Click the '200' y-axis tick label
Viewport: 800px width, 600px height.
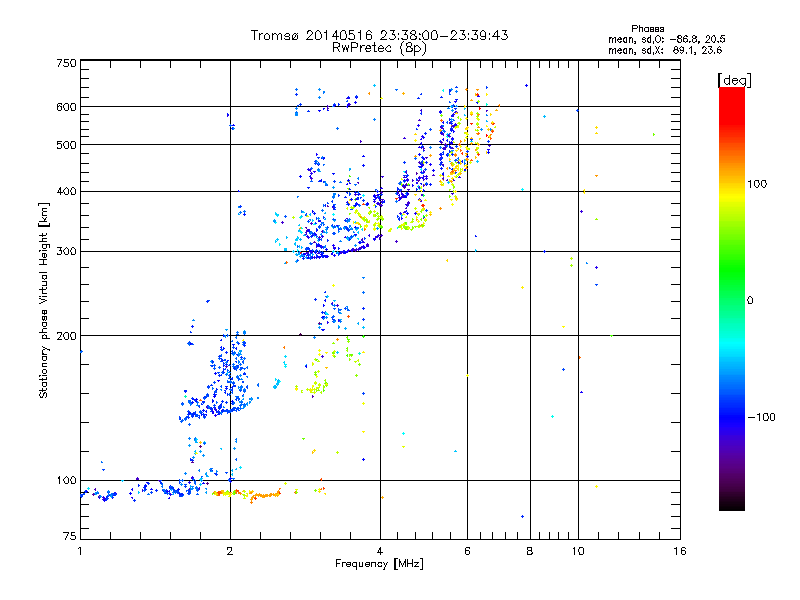click(66, 336)
